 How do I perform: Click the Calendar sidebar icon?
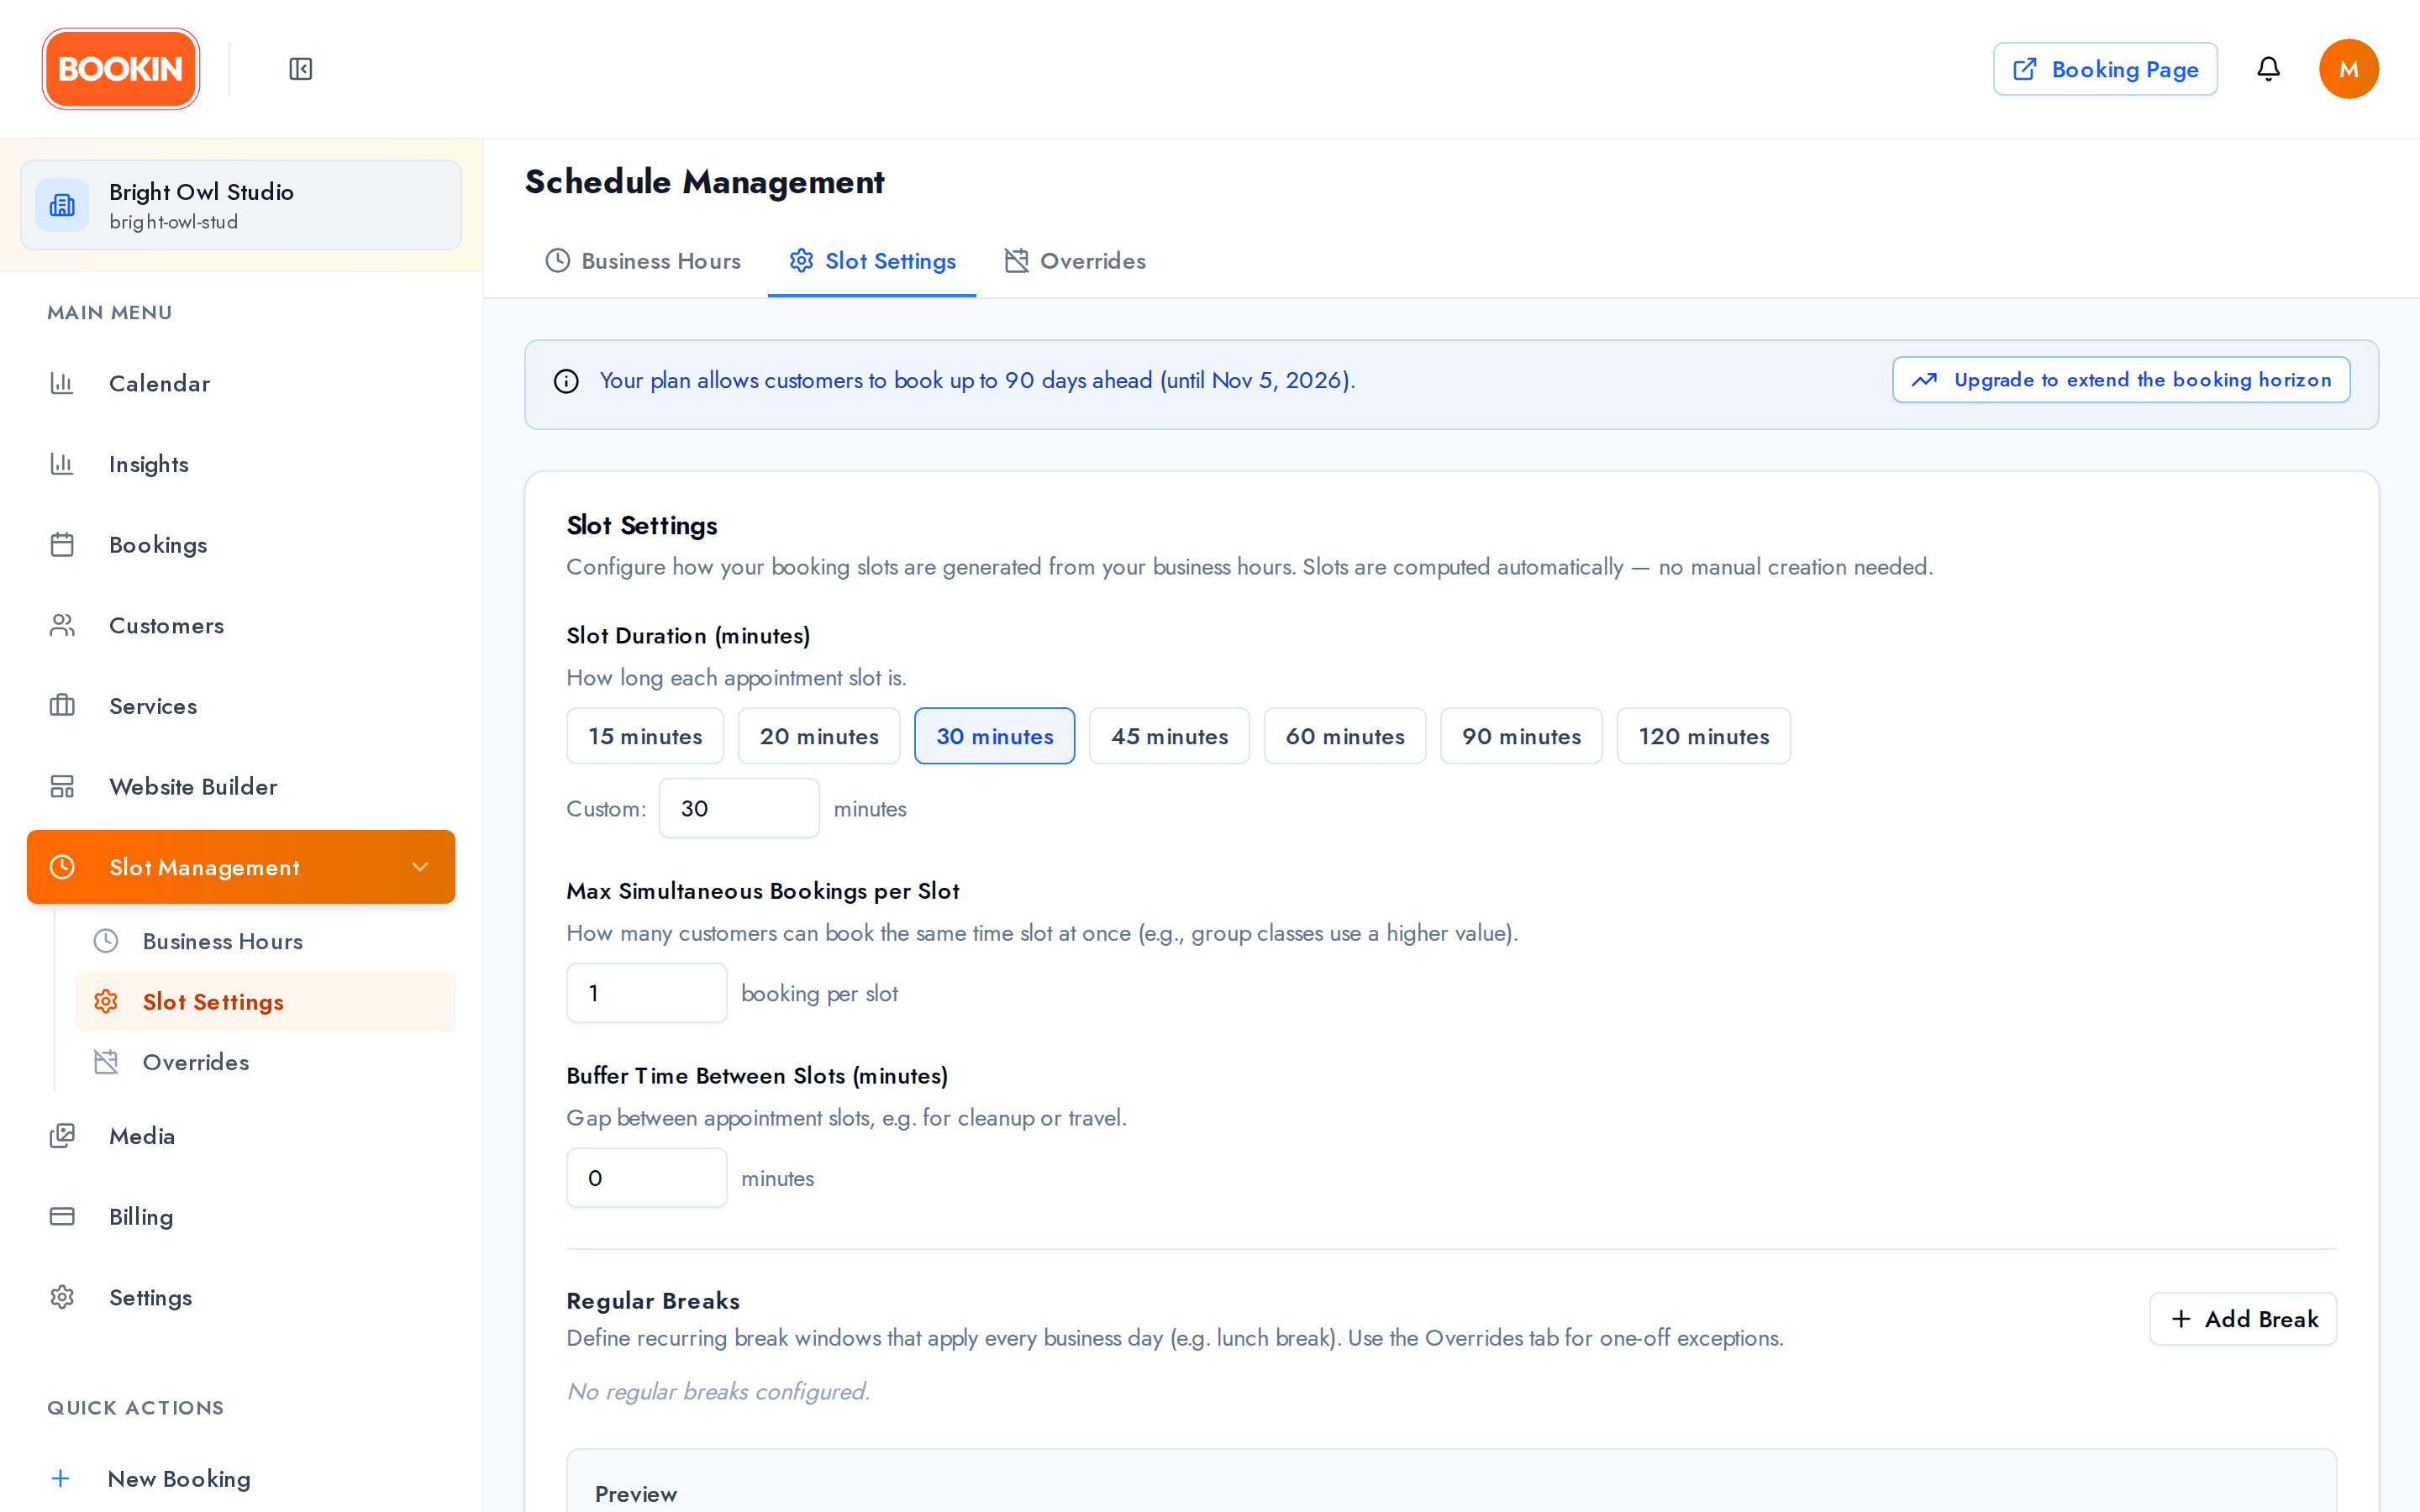coord(62,383)
